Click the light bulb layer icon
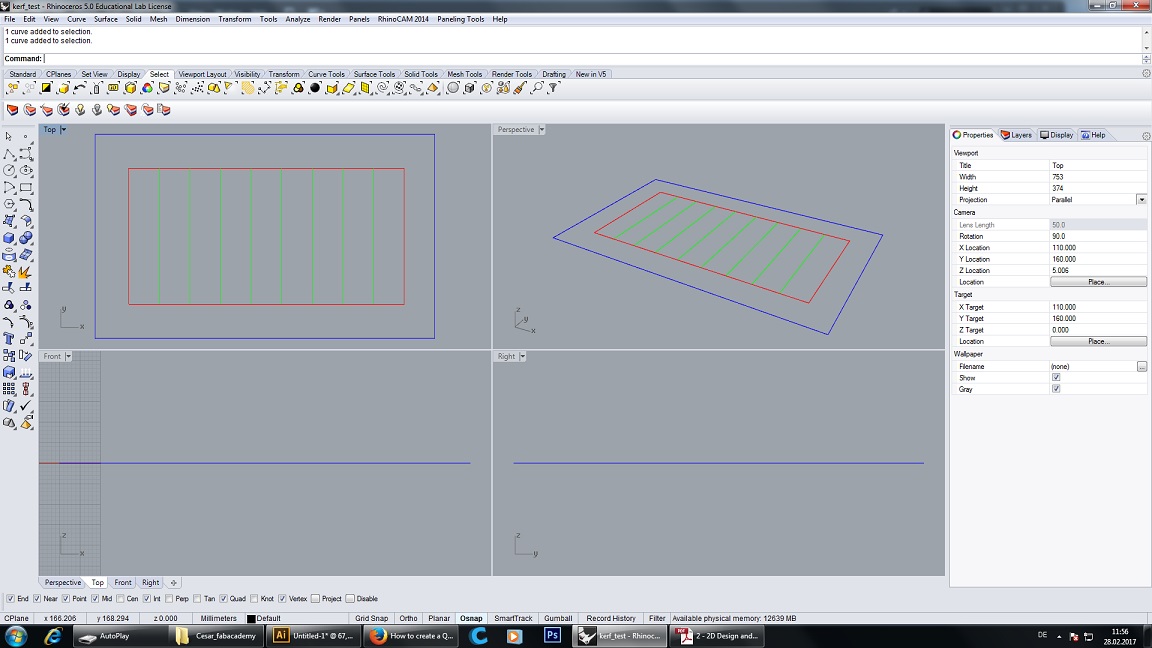The image size is (1152, 648). [x=80, y=110]
